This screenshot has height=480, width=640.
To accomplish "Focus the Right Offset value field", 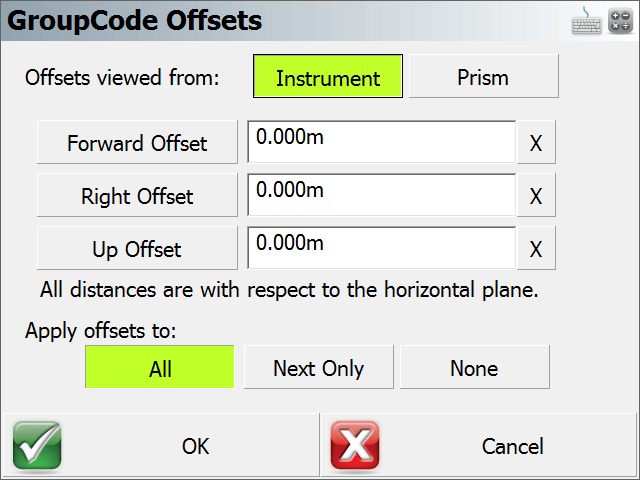I will (x=382, y=195).
